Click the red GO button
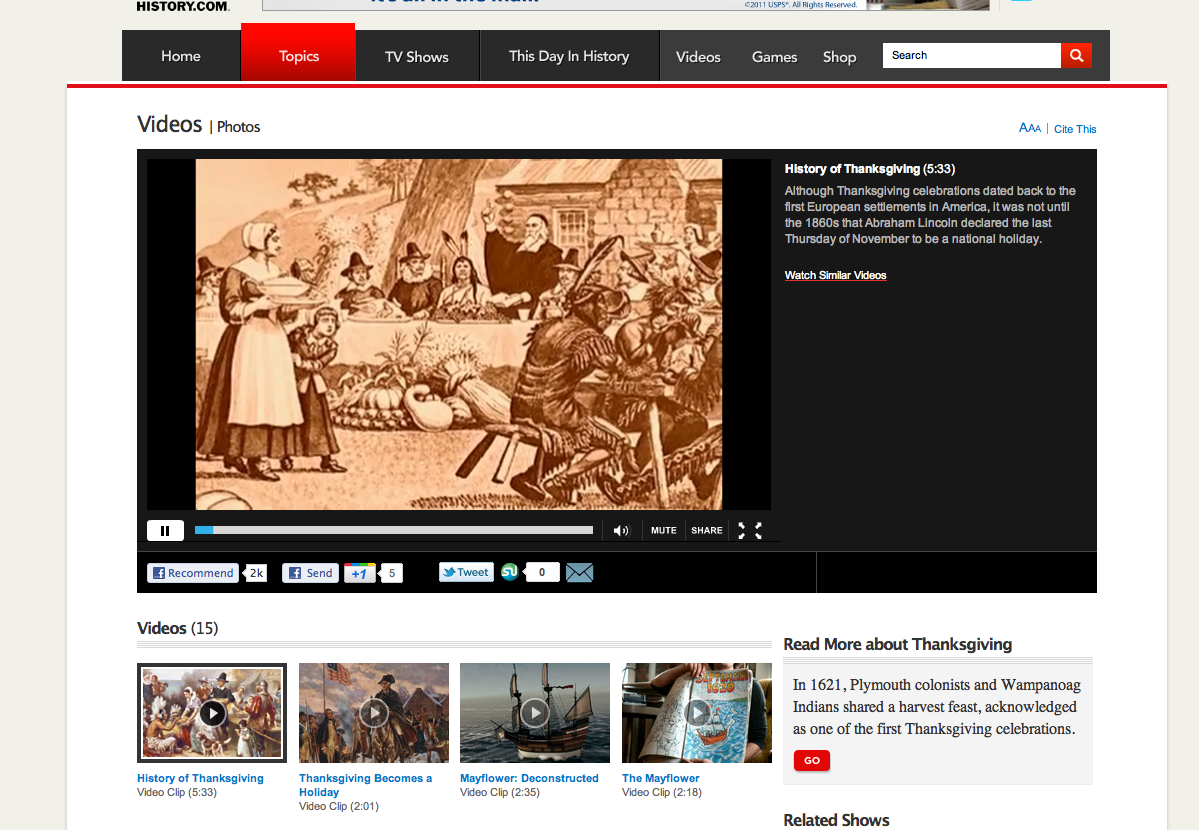The height and width of the screenshot is (830, 1199). (812, 760)
